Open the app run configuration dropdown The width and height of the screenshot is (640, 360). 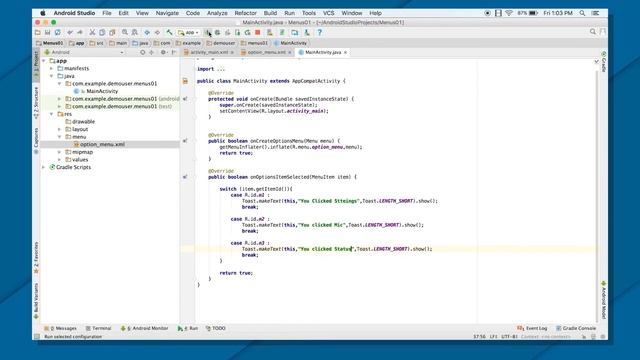[x=188, y=32]
